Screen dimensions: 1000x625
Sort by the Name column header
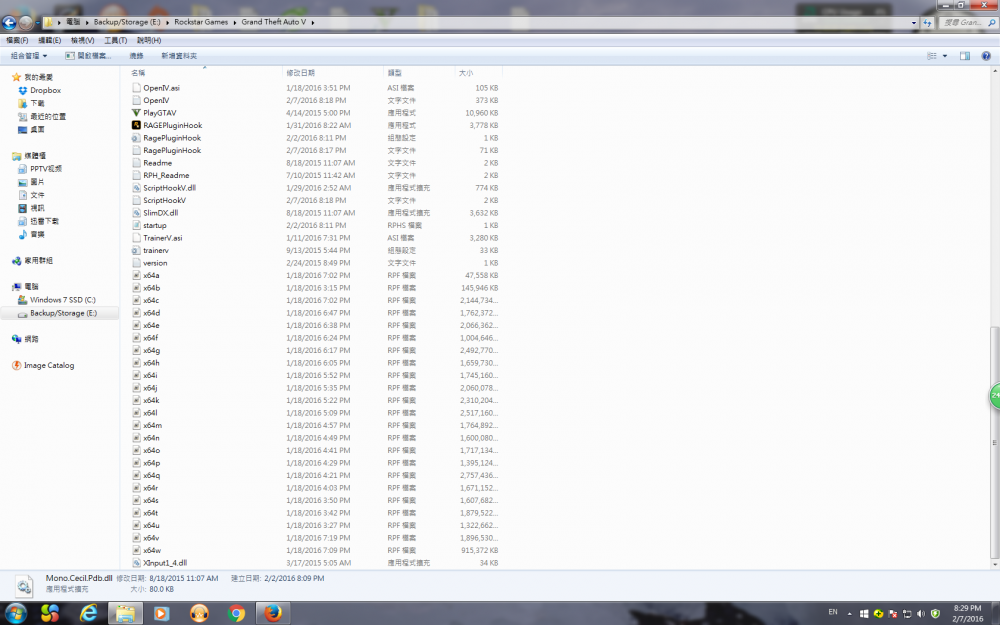204,73
